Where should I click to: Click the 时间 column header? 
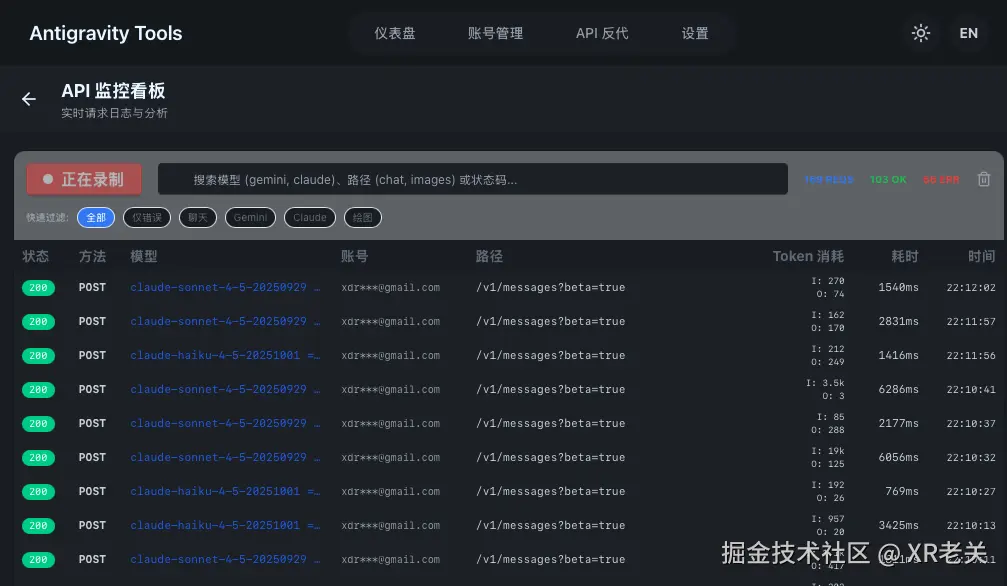tap(982, 256)
